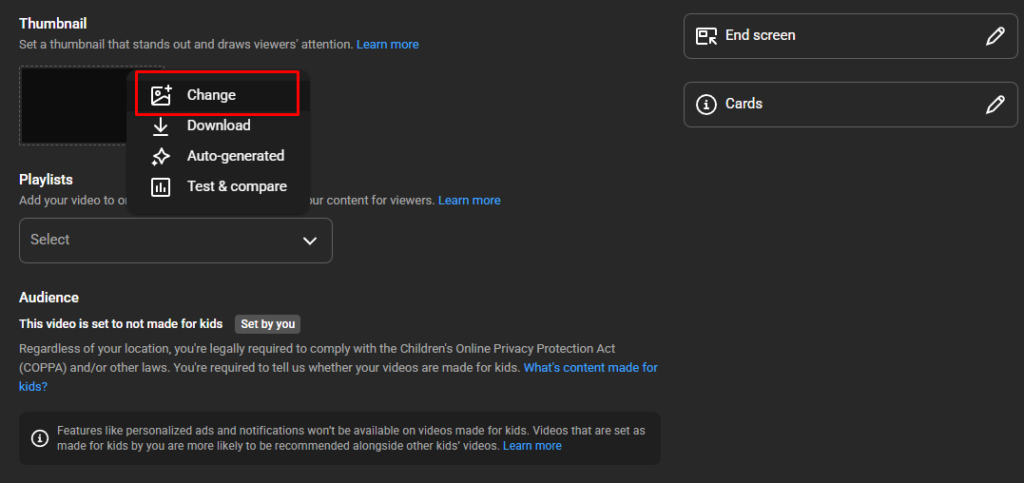This screenshot has height=483, width=1024.
Task: Click the End screen icon
Action: pos(706,36)
